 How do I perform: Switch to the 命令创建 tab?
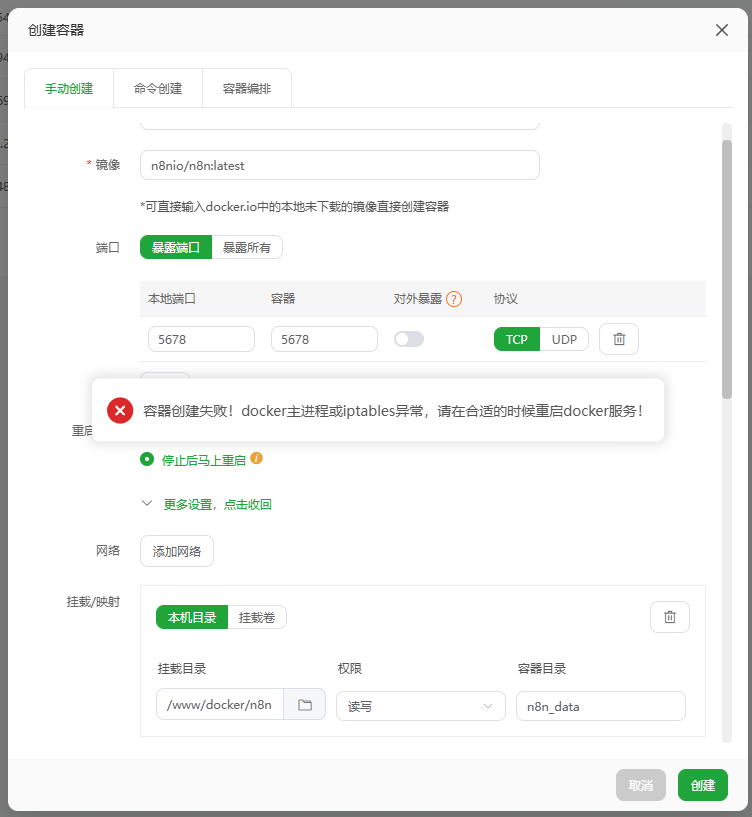158,88
